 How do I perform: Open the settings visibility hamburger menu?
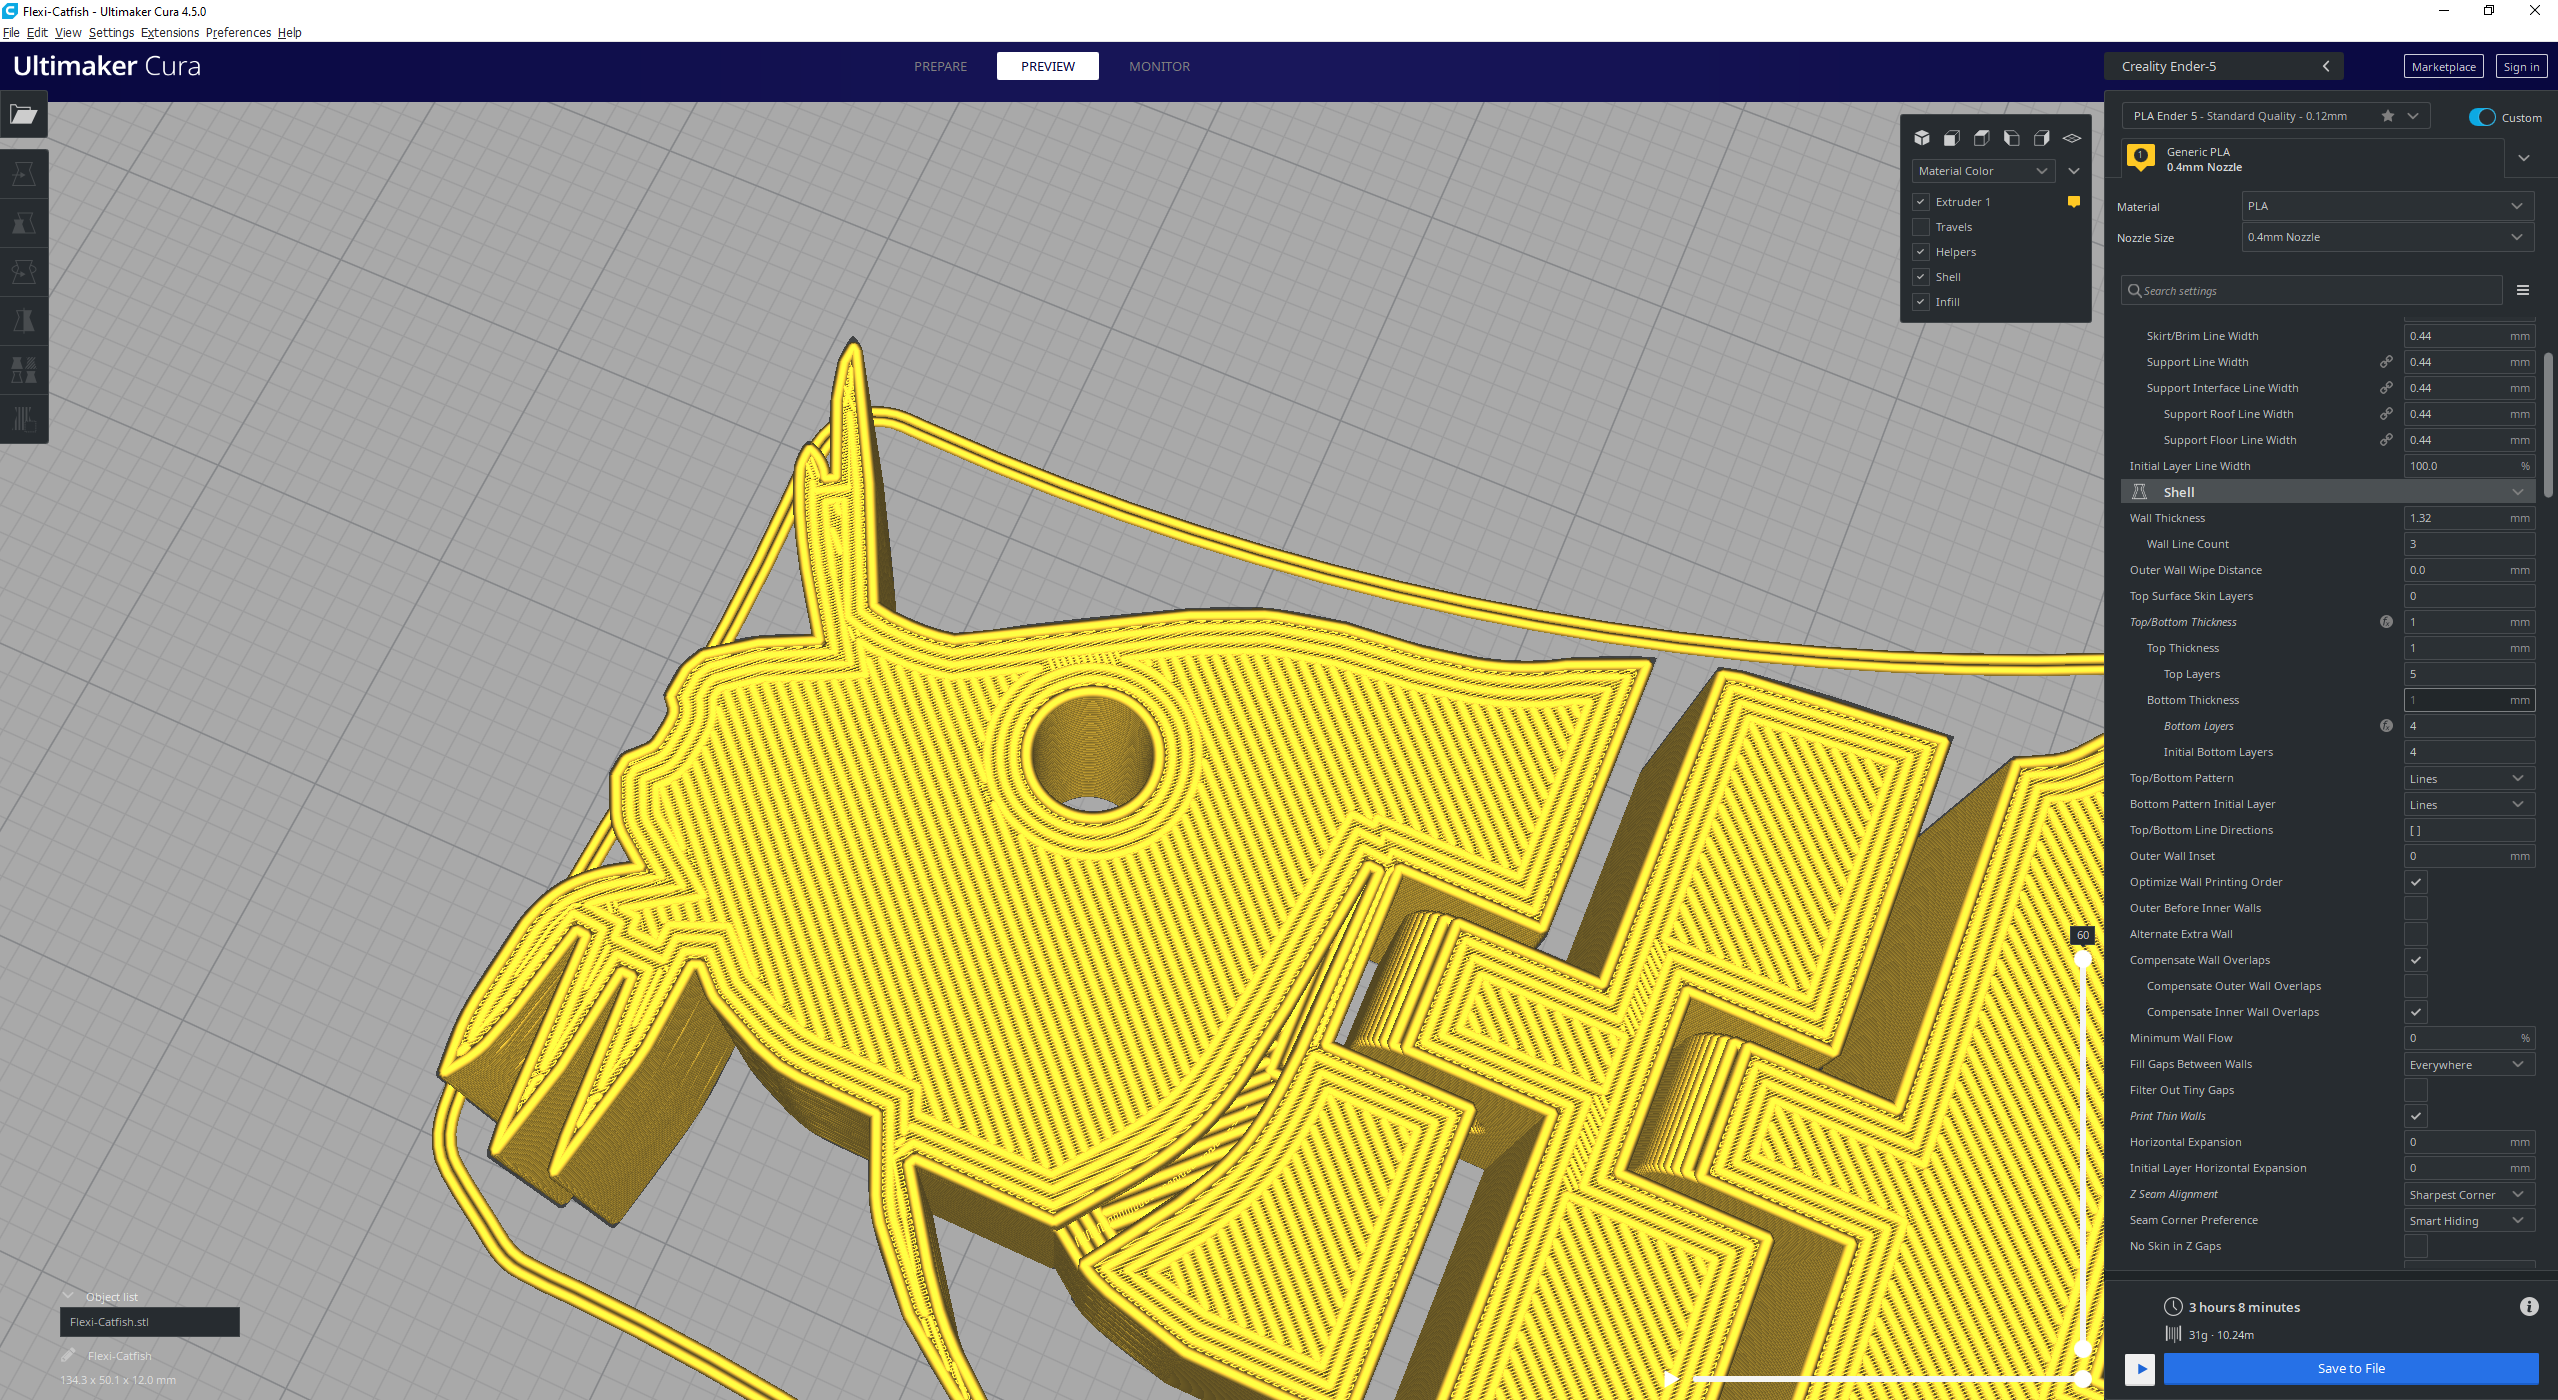coord(2522,291)
